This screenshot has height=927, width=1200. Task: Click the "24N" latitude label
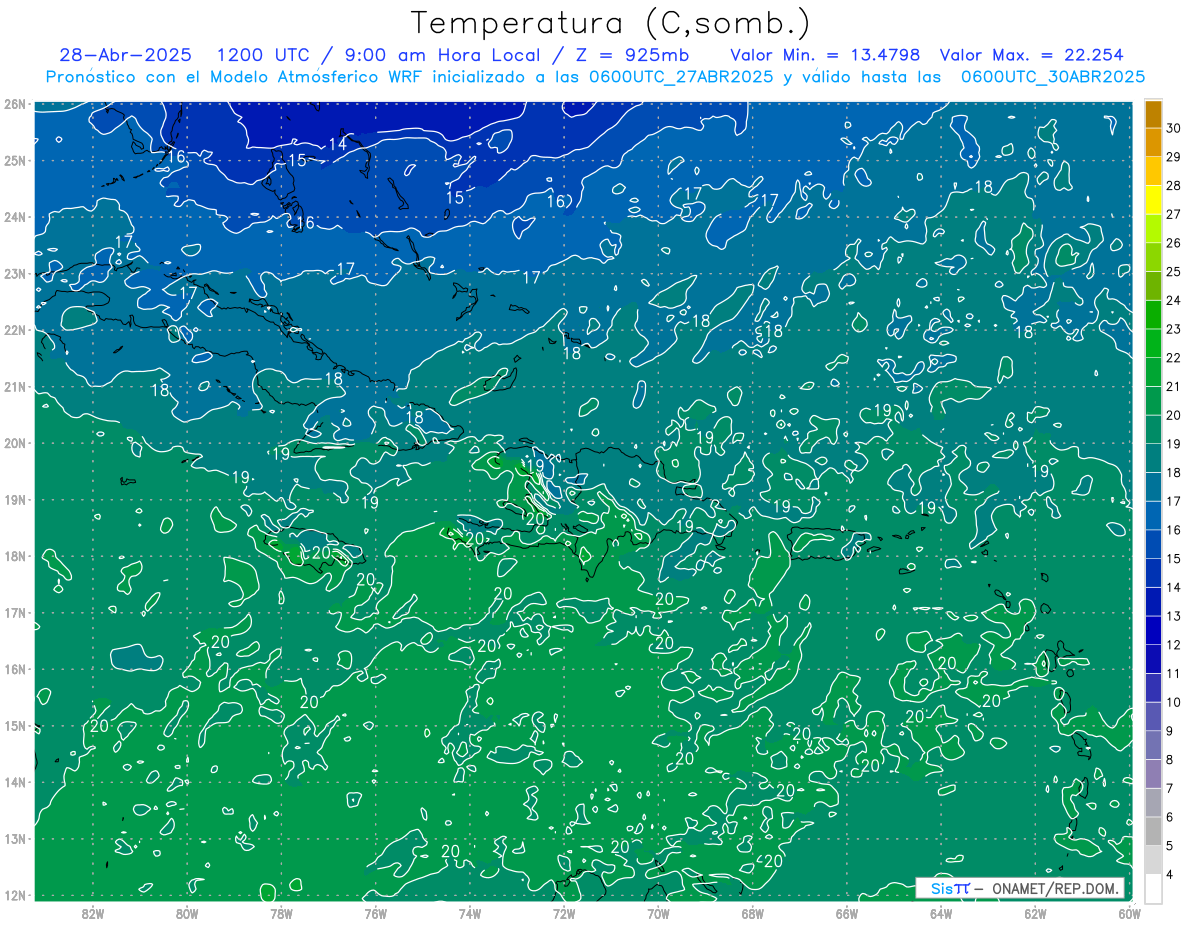click(14, 217)
